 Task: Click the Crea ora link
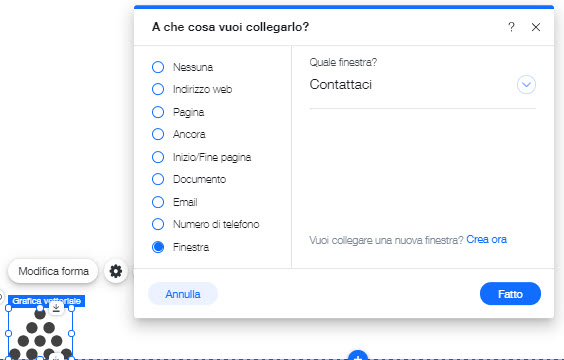point(486,240)
